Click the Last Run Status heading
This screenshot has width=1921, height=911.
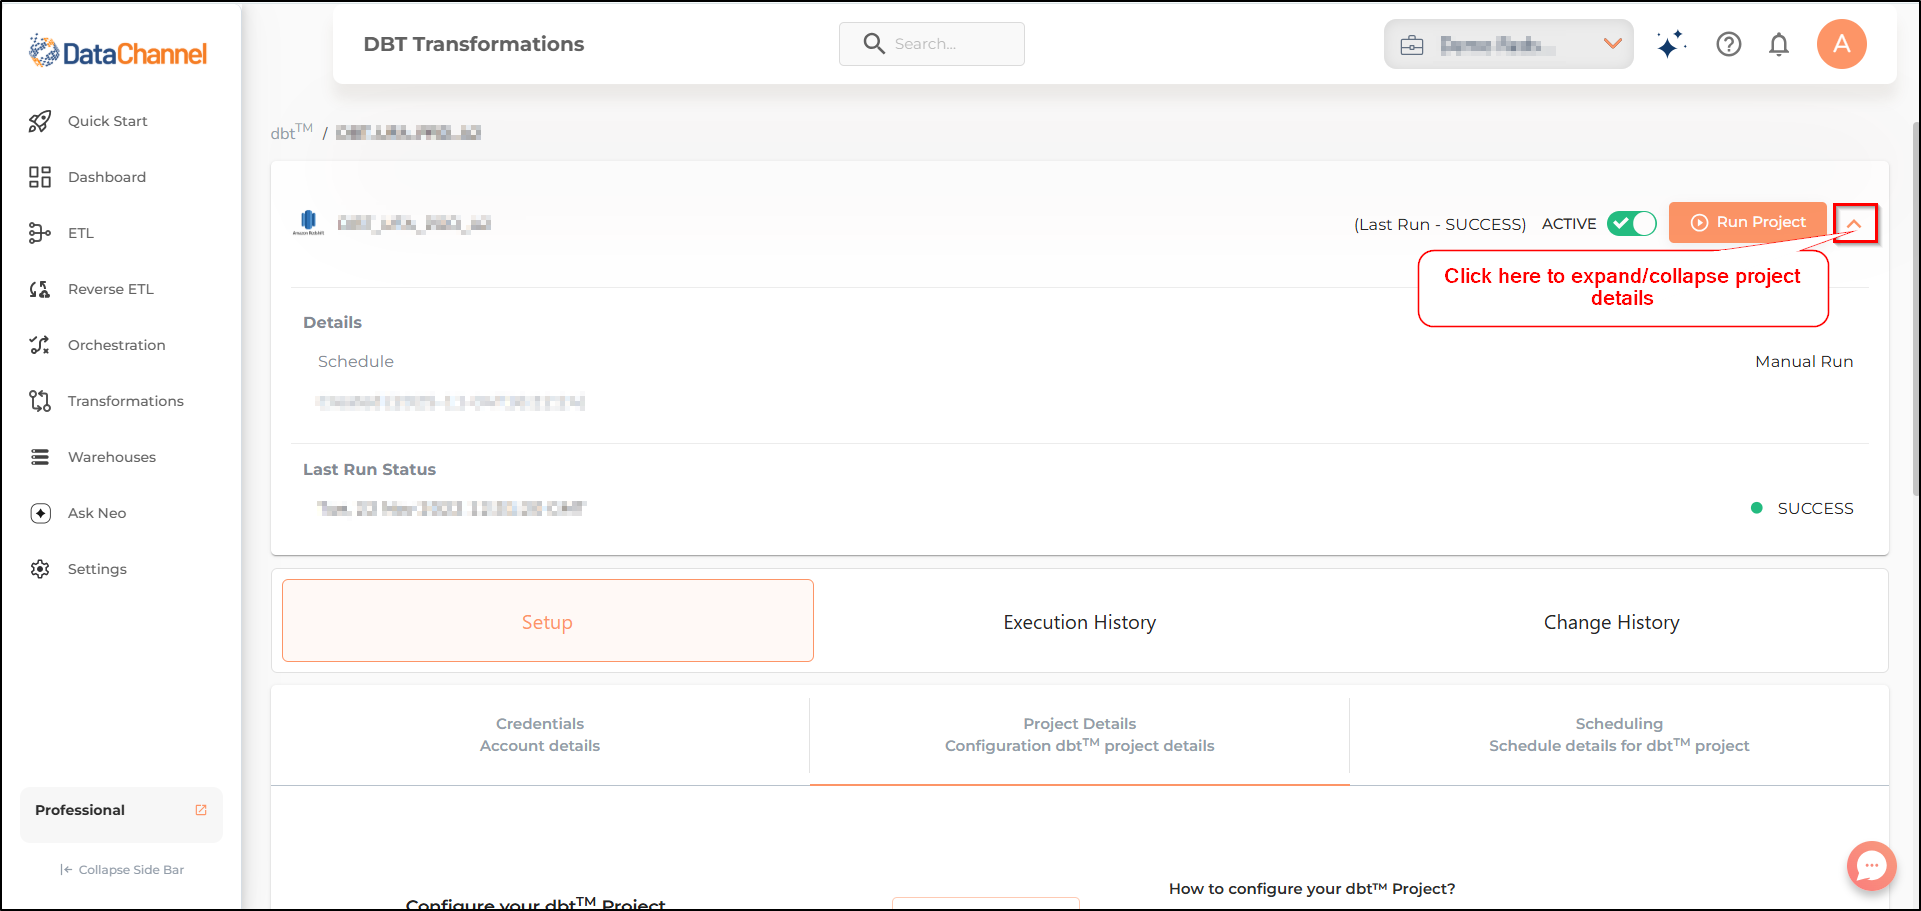pyautogui.click(x=370, y=469)
